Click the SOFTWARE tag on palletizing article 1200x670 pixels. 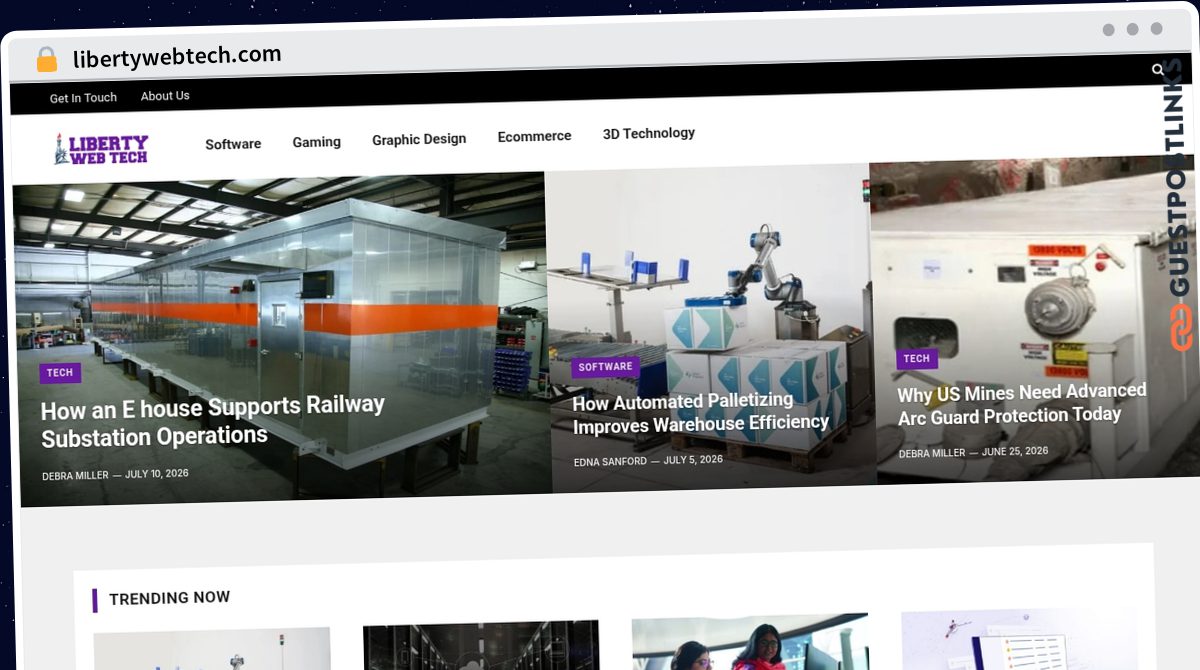(605, 367)
